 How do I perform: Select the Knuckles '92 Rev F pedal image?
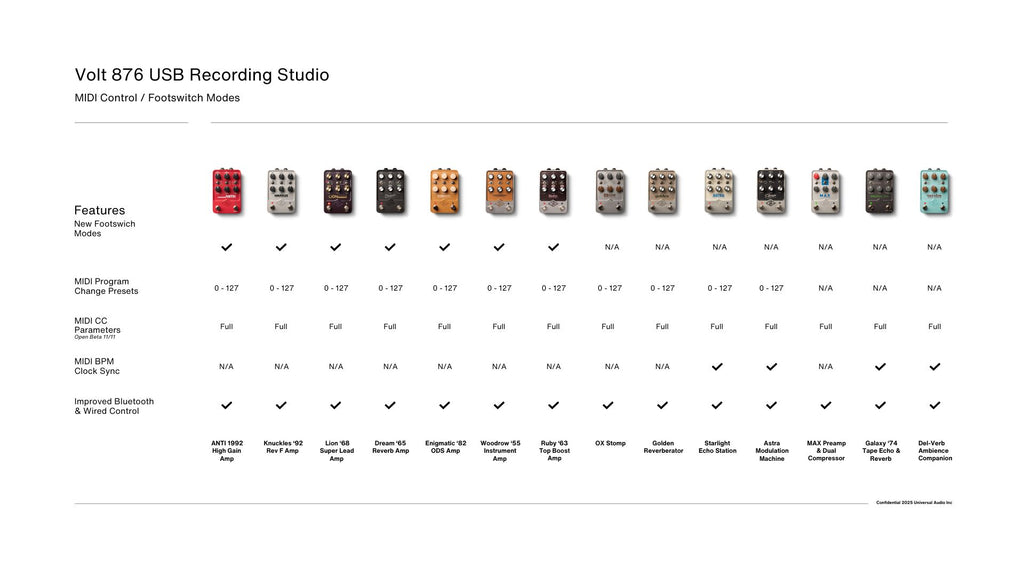[281, 191]
